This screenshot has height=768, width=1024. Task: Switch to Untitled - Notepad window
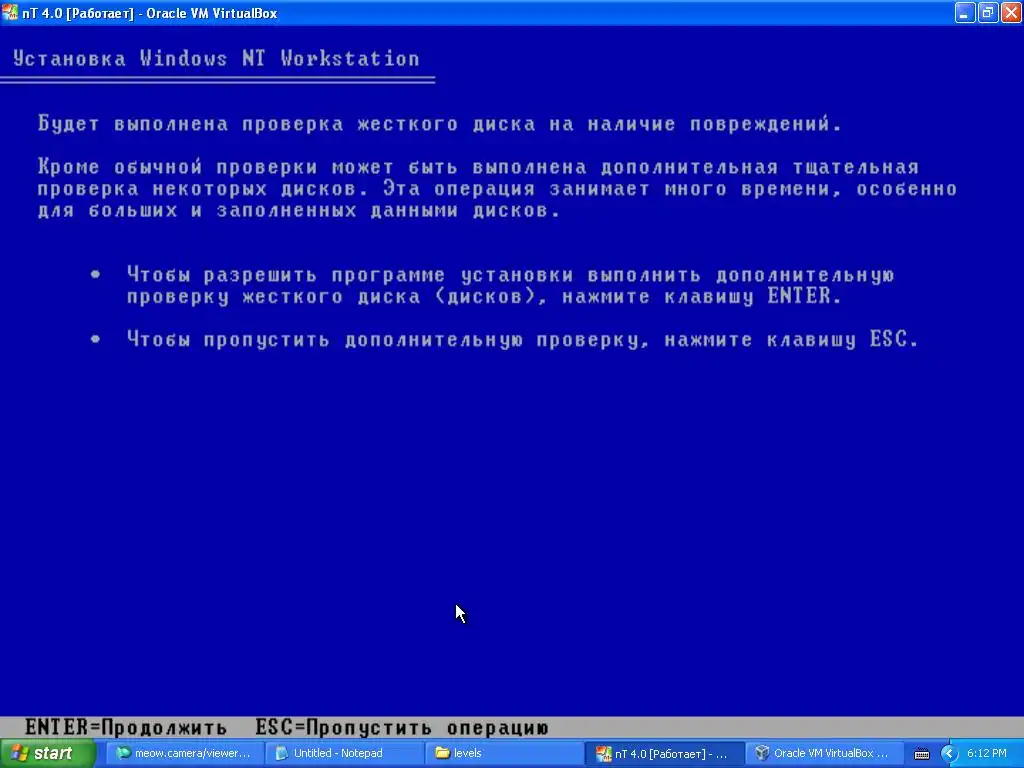[x=344, y=754]
